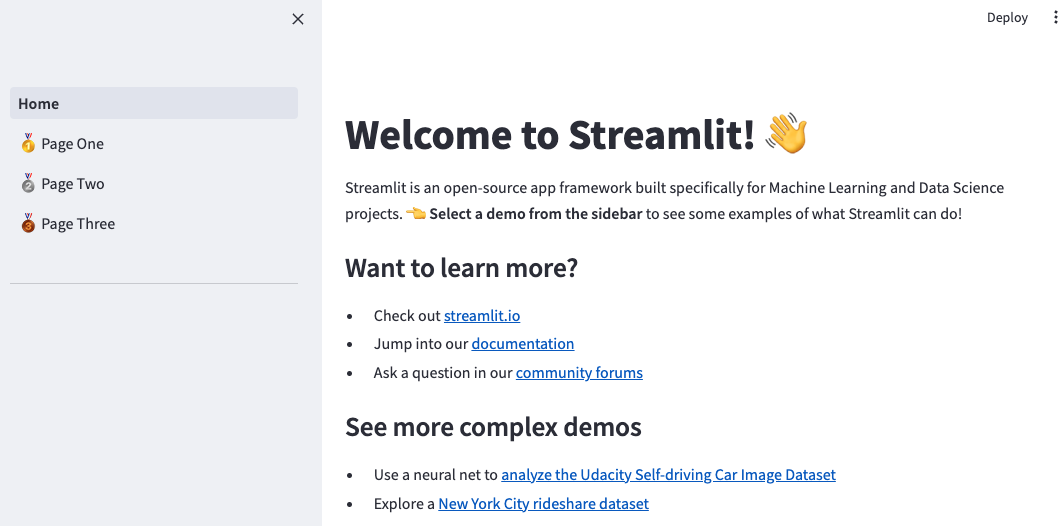This screenshot has height=526, width=1062.
Task: Visit the community forums link
Action: [579, 372]
